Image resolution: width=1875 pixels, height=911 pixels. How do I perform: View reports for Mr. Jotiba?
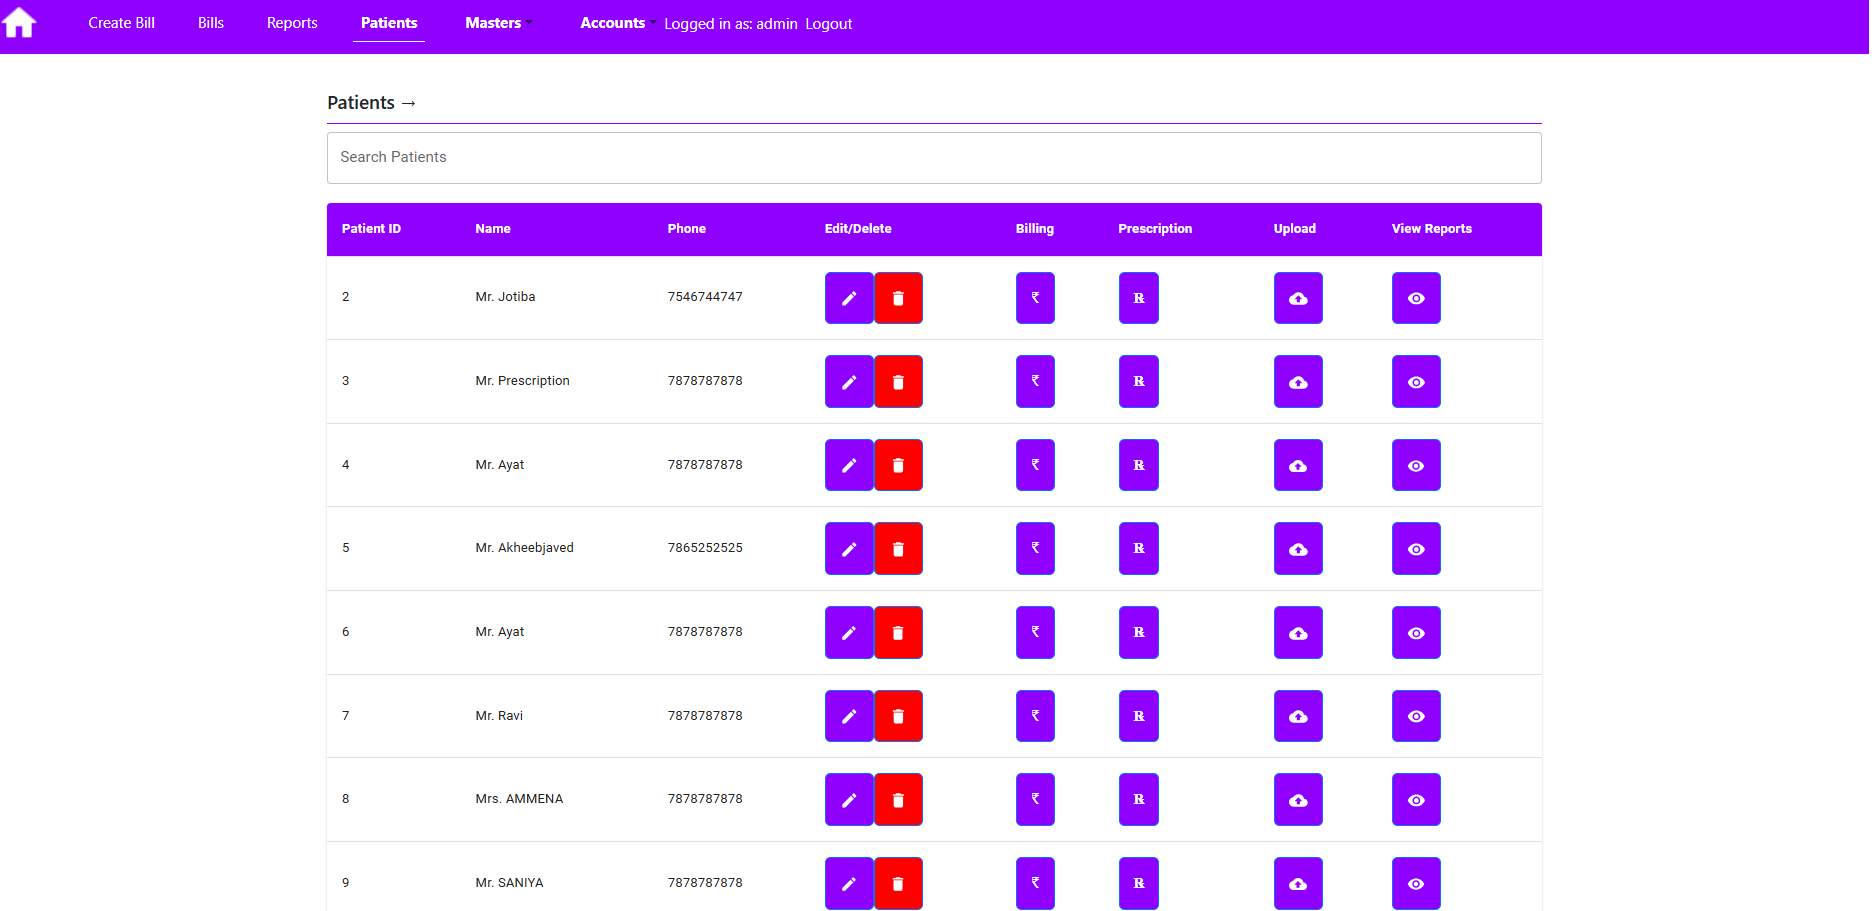1415,298
